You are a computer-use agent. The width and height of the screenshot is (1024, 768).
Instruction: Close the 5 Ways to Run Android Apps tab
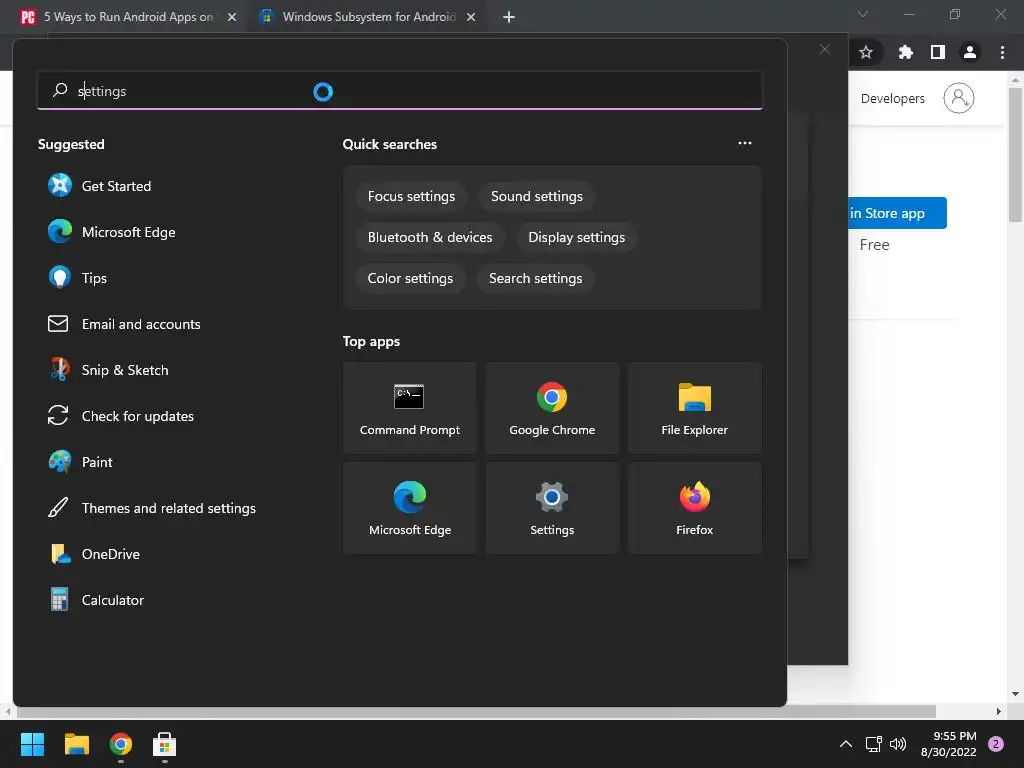[231, 18]
